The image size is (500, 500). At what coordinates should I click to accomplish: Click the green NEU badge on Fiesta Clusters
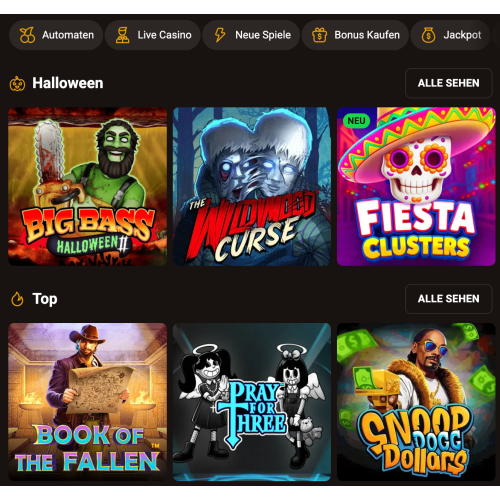click(356, 121)
